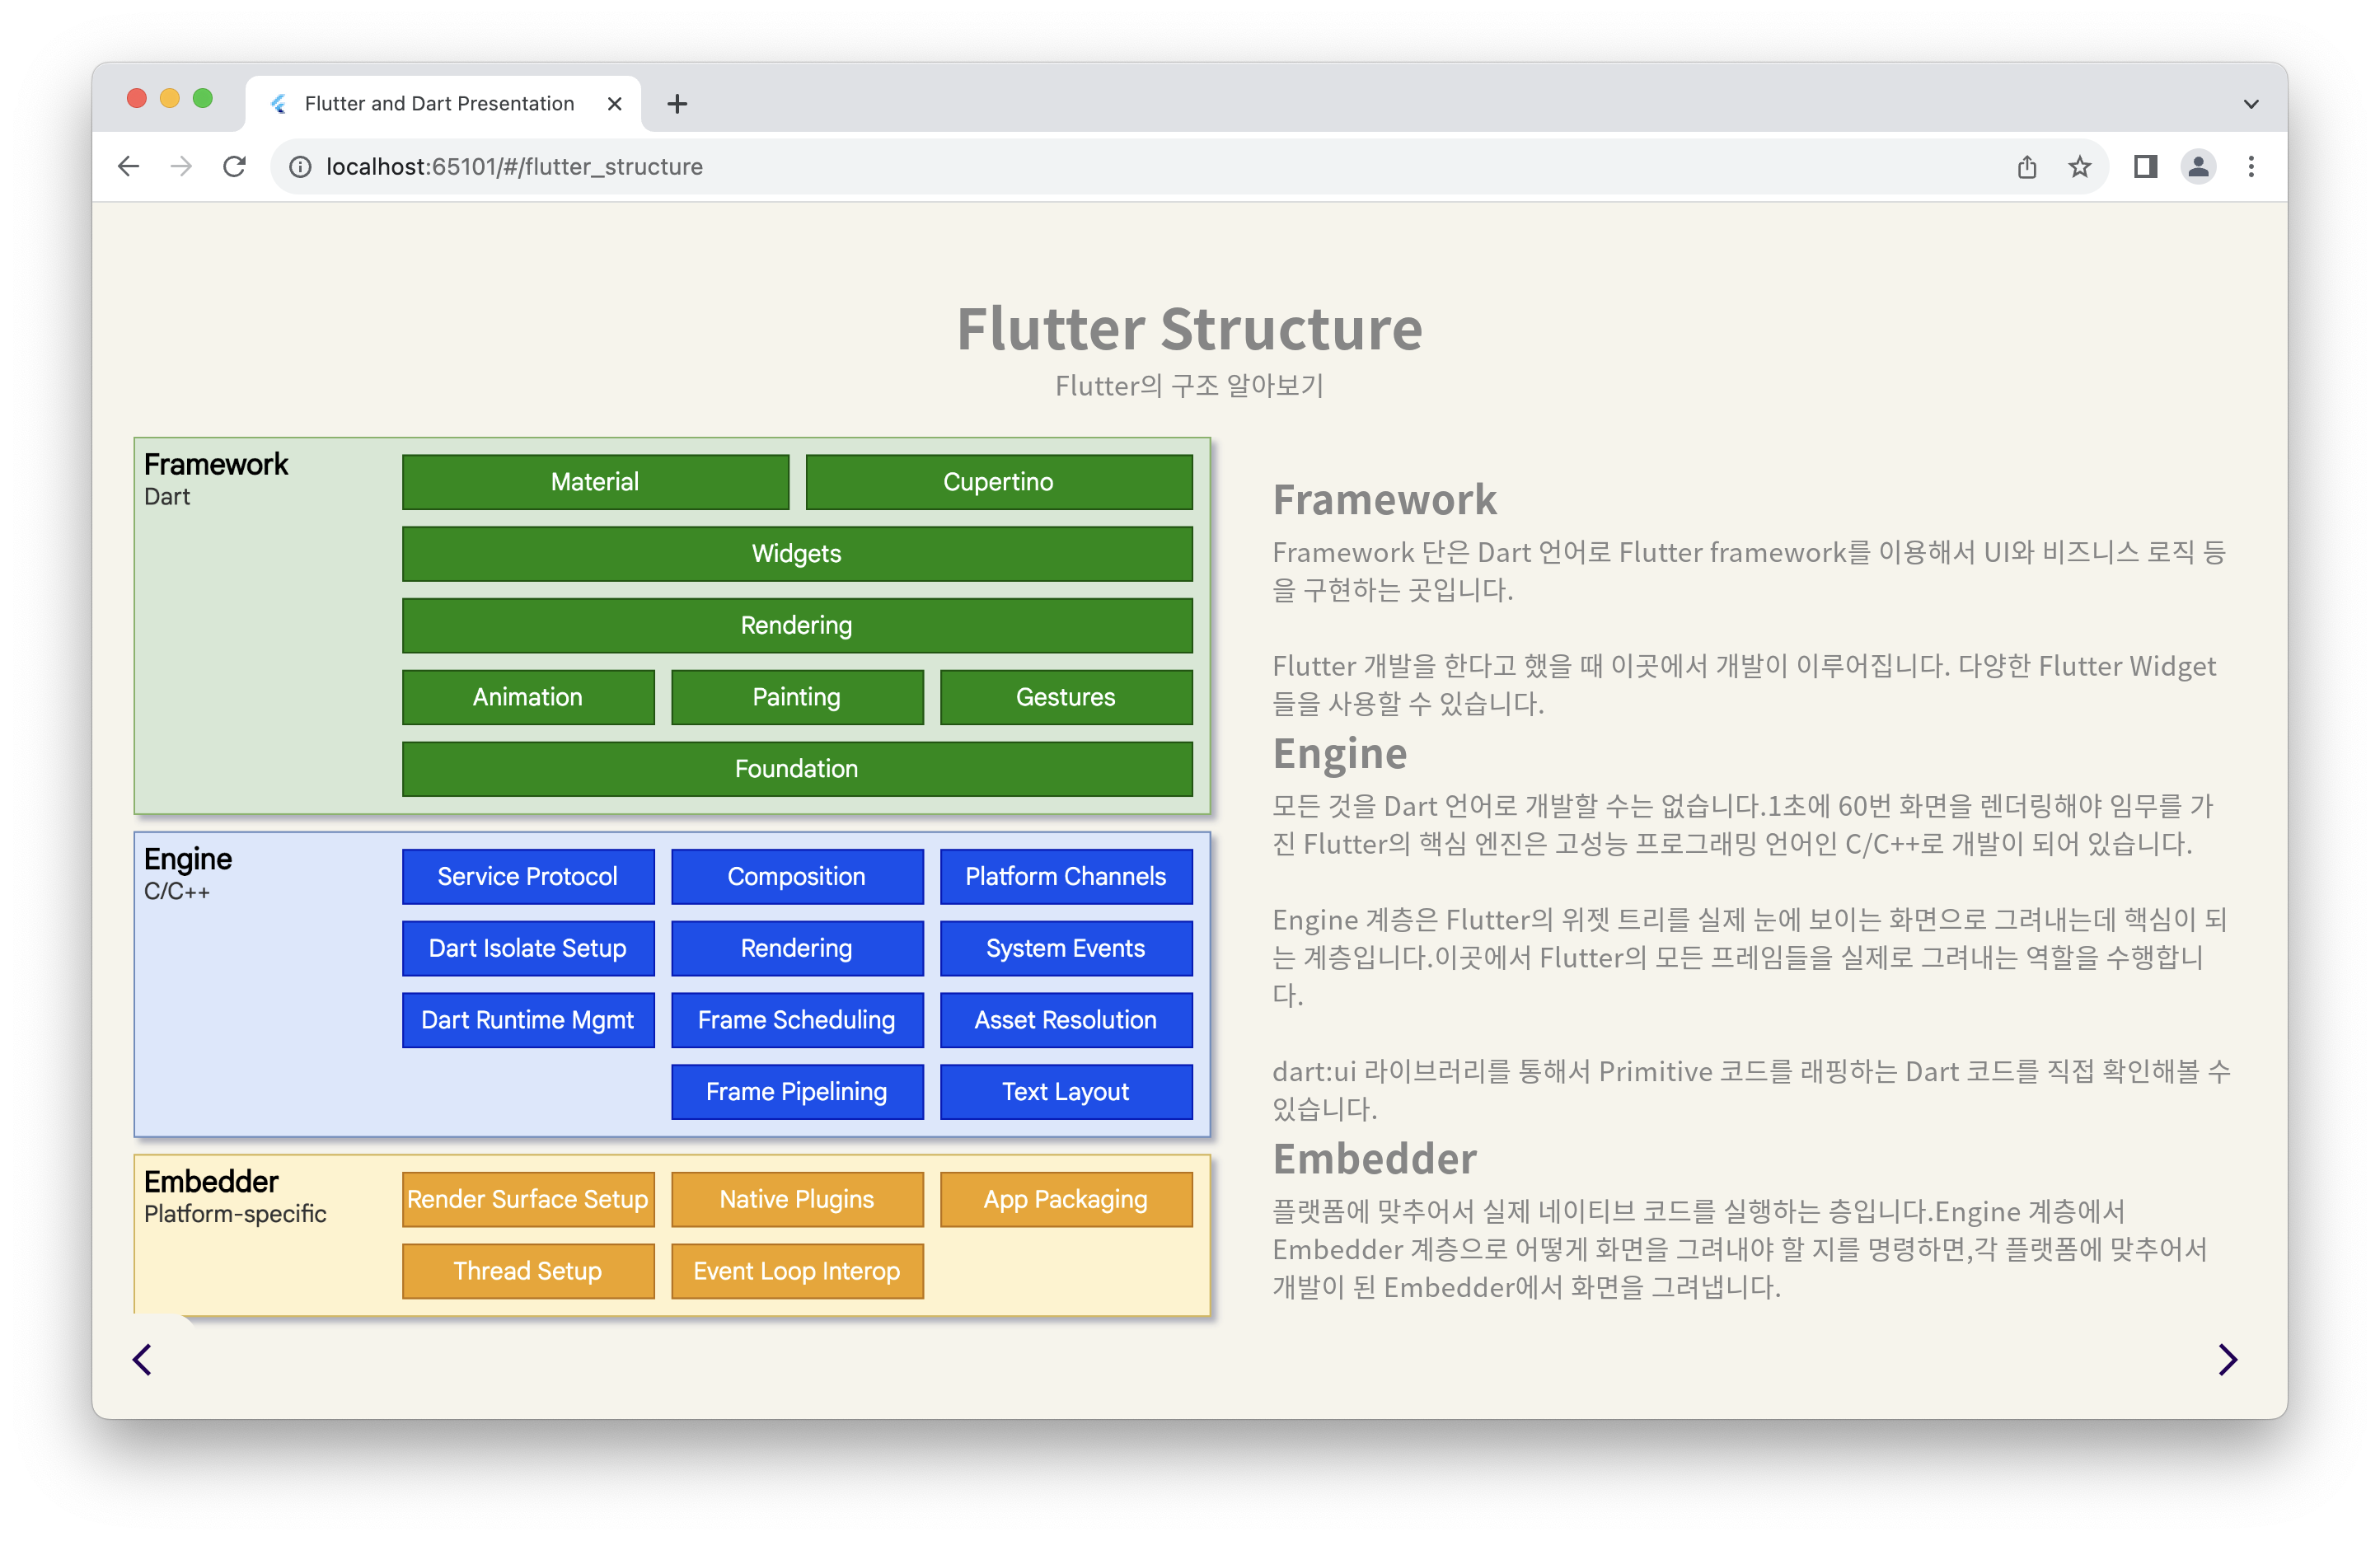Click the App Packaging block
The width and height of the screenshot is (2380, 1541).
click(x=1066, y=1200)
